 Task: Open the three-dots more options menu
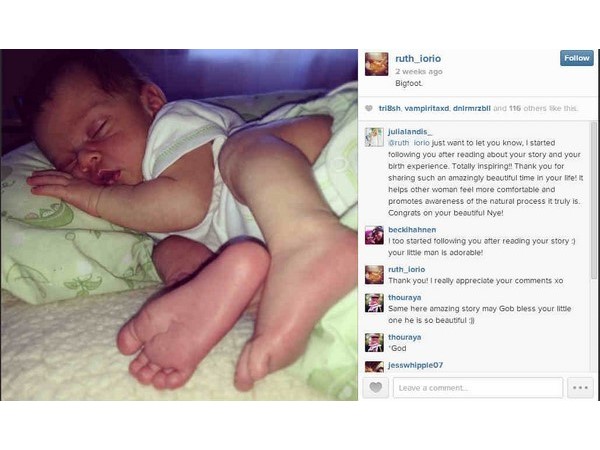(580, 388)
